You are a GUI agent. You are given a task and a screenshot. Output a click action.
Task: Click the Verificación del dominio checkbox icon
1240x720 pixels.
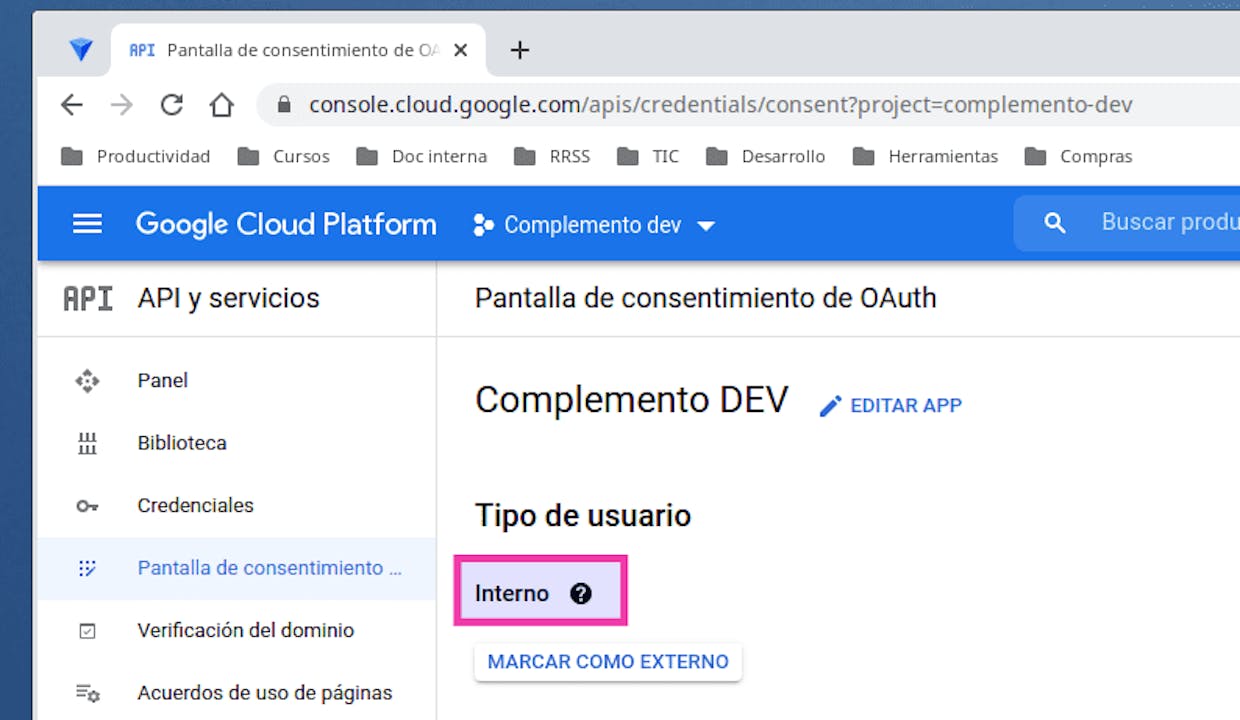click(87, 631)
